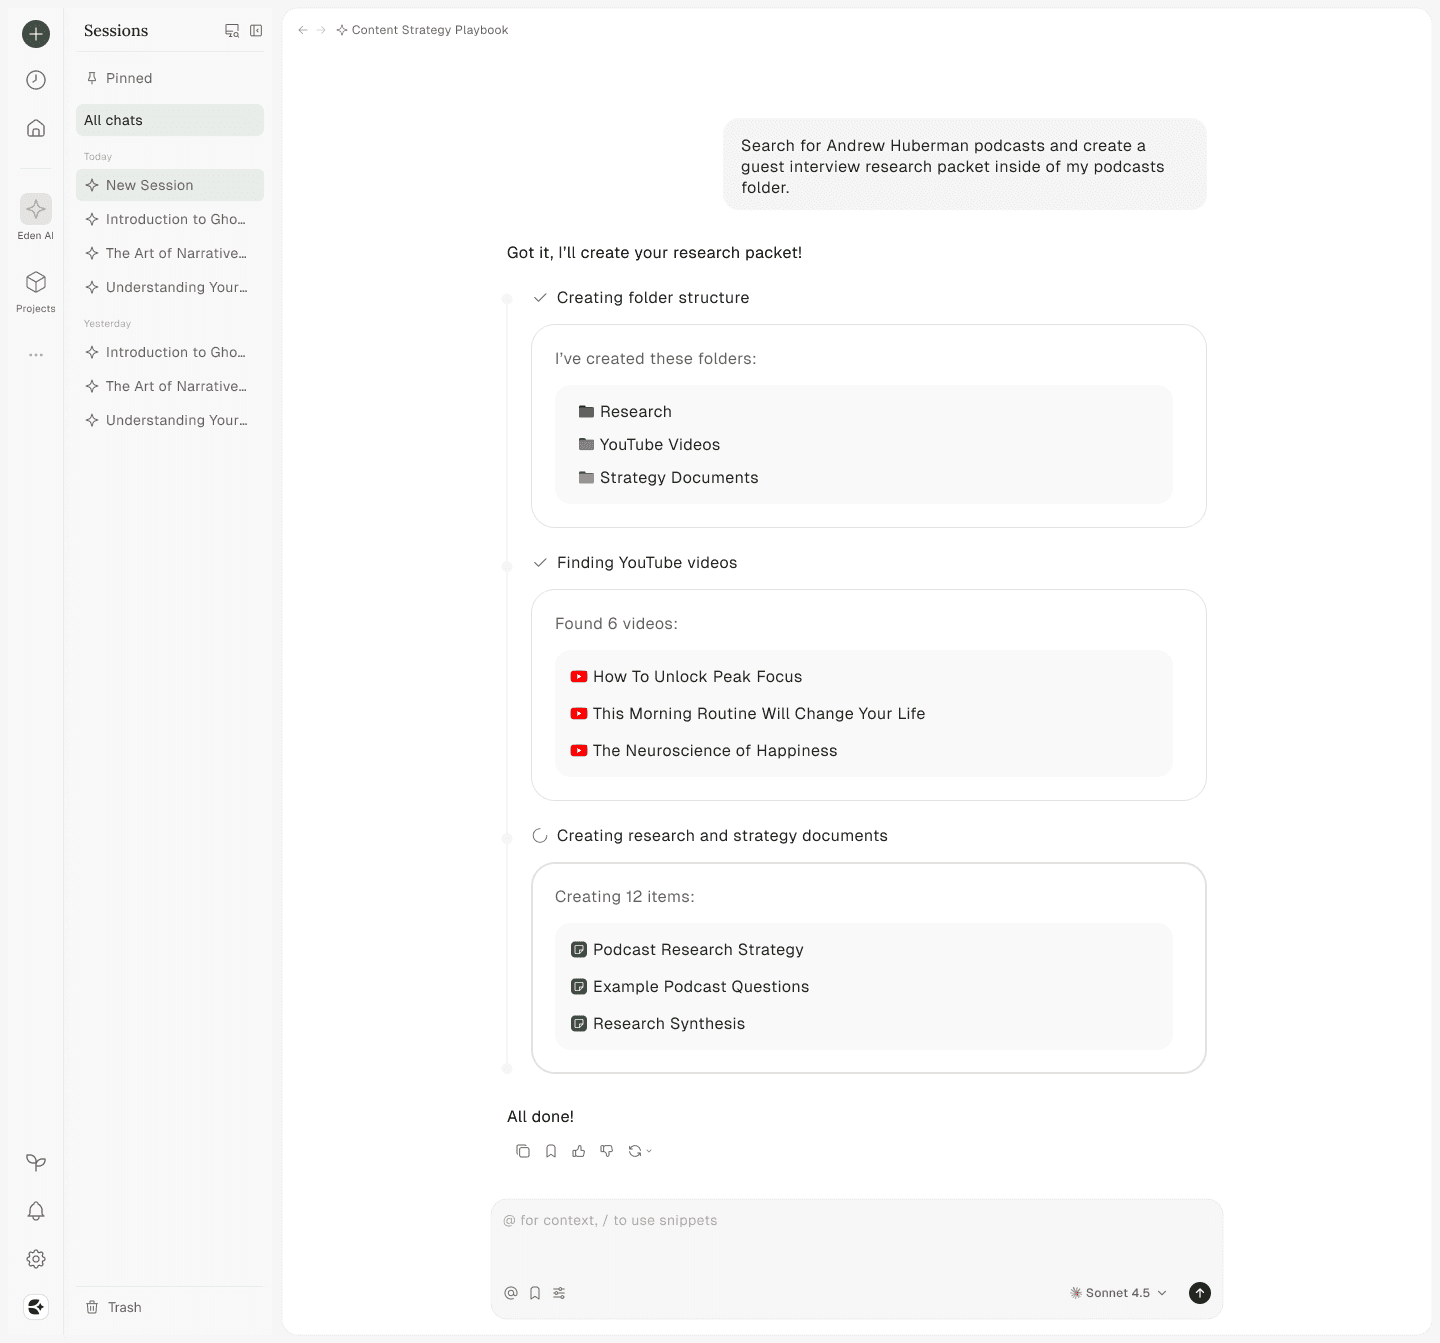Bookmark the response below All done
Viewport: 1440px width, 1343px height.
point(551,1151)
